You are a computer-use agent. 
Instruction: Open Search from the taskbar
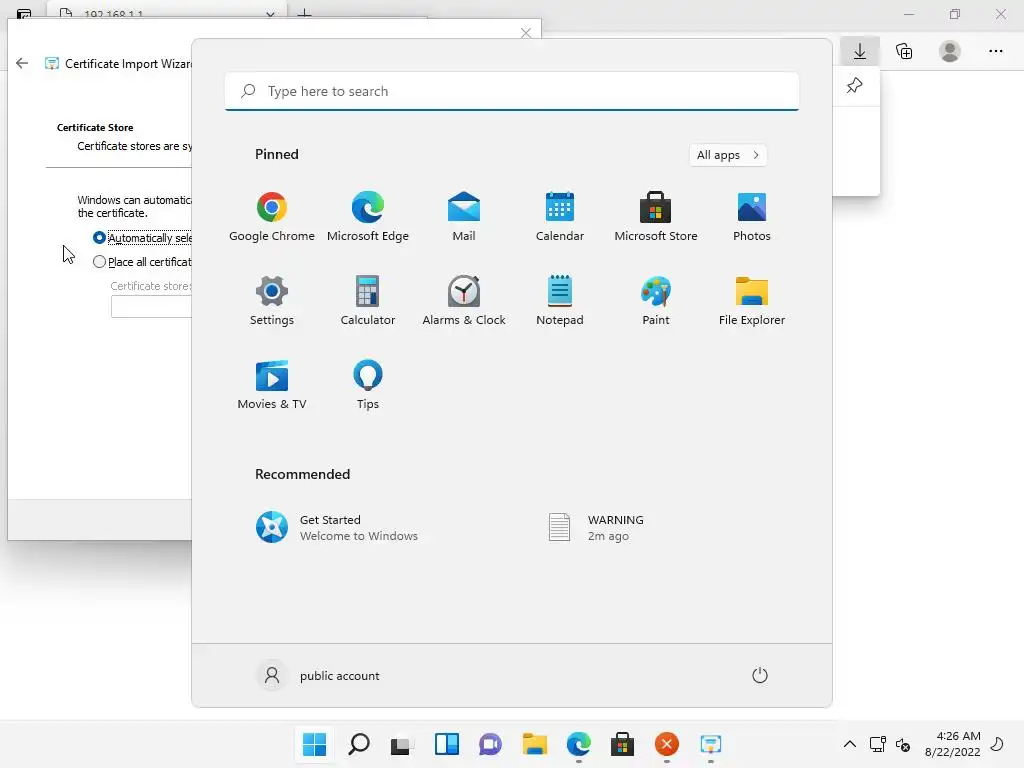359,744
